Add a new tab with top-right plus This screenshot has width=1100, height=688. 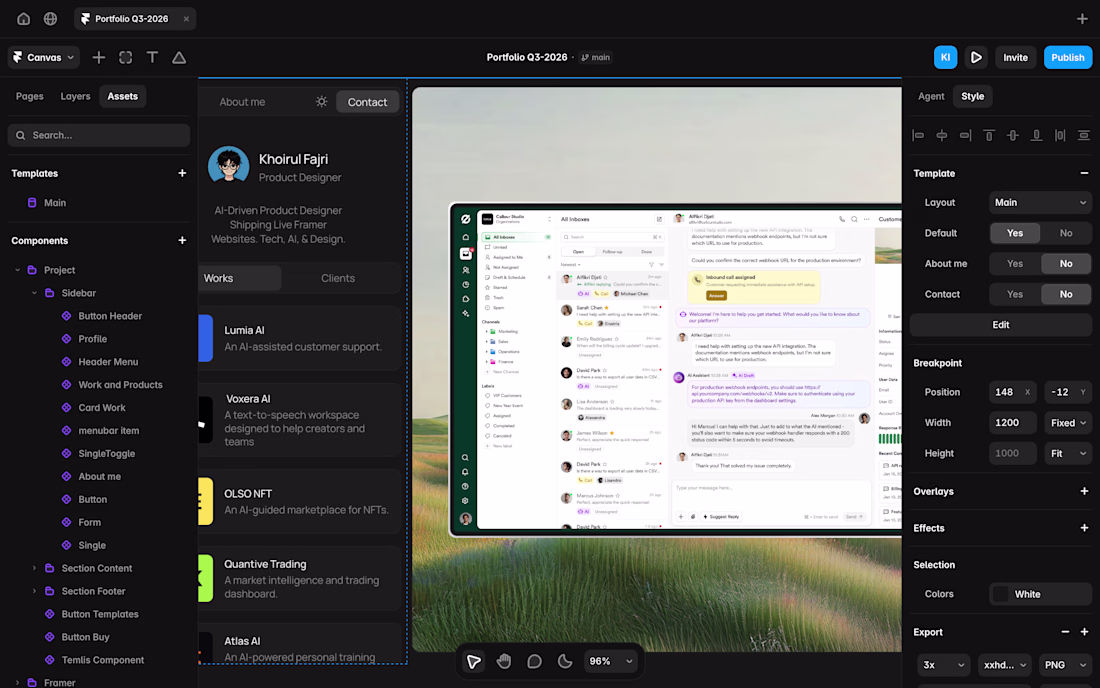tap(1082, 19)
